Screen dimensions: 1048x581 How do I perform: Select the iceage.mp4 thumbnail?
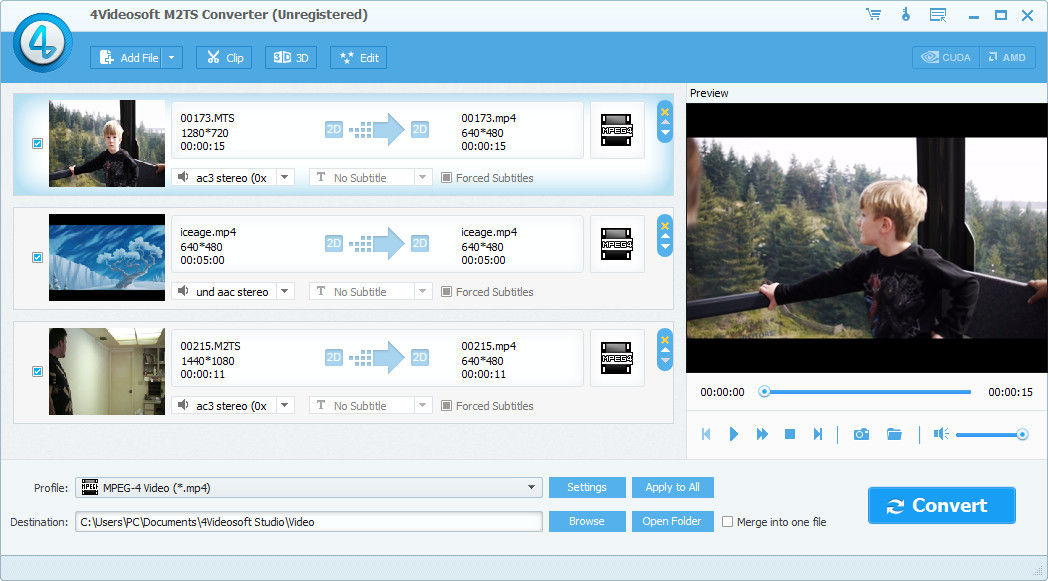(107, 257)
